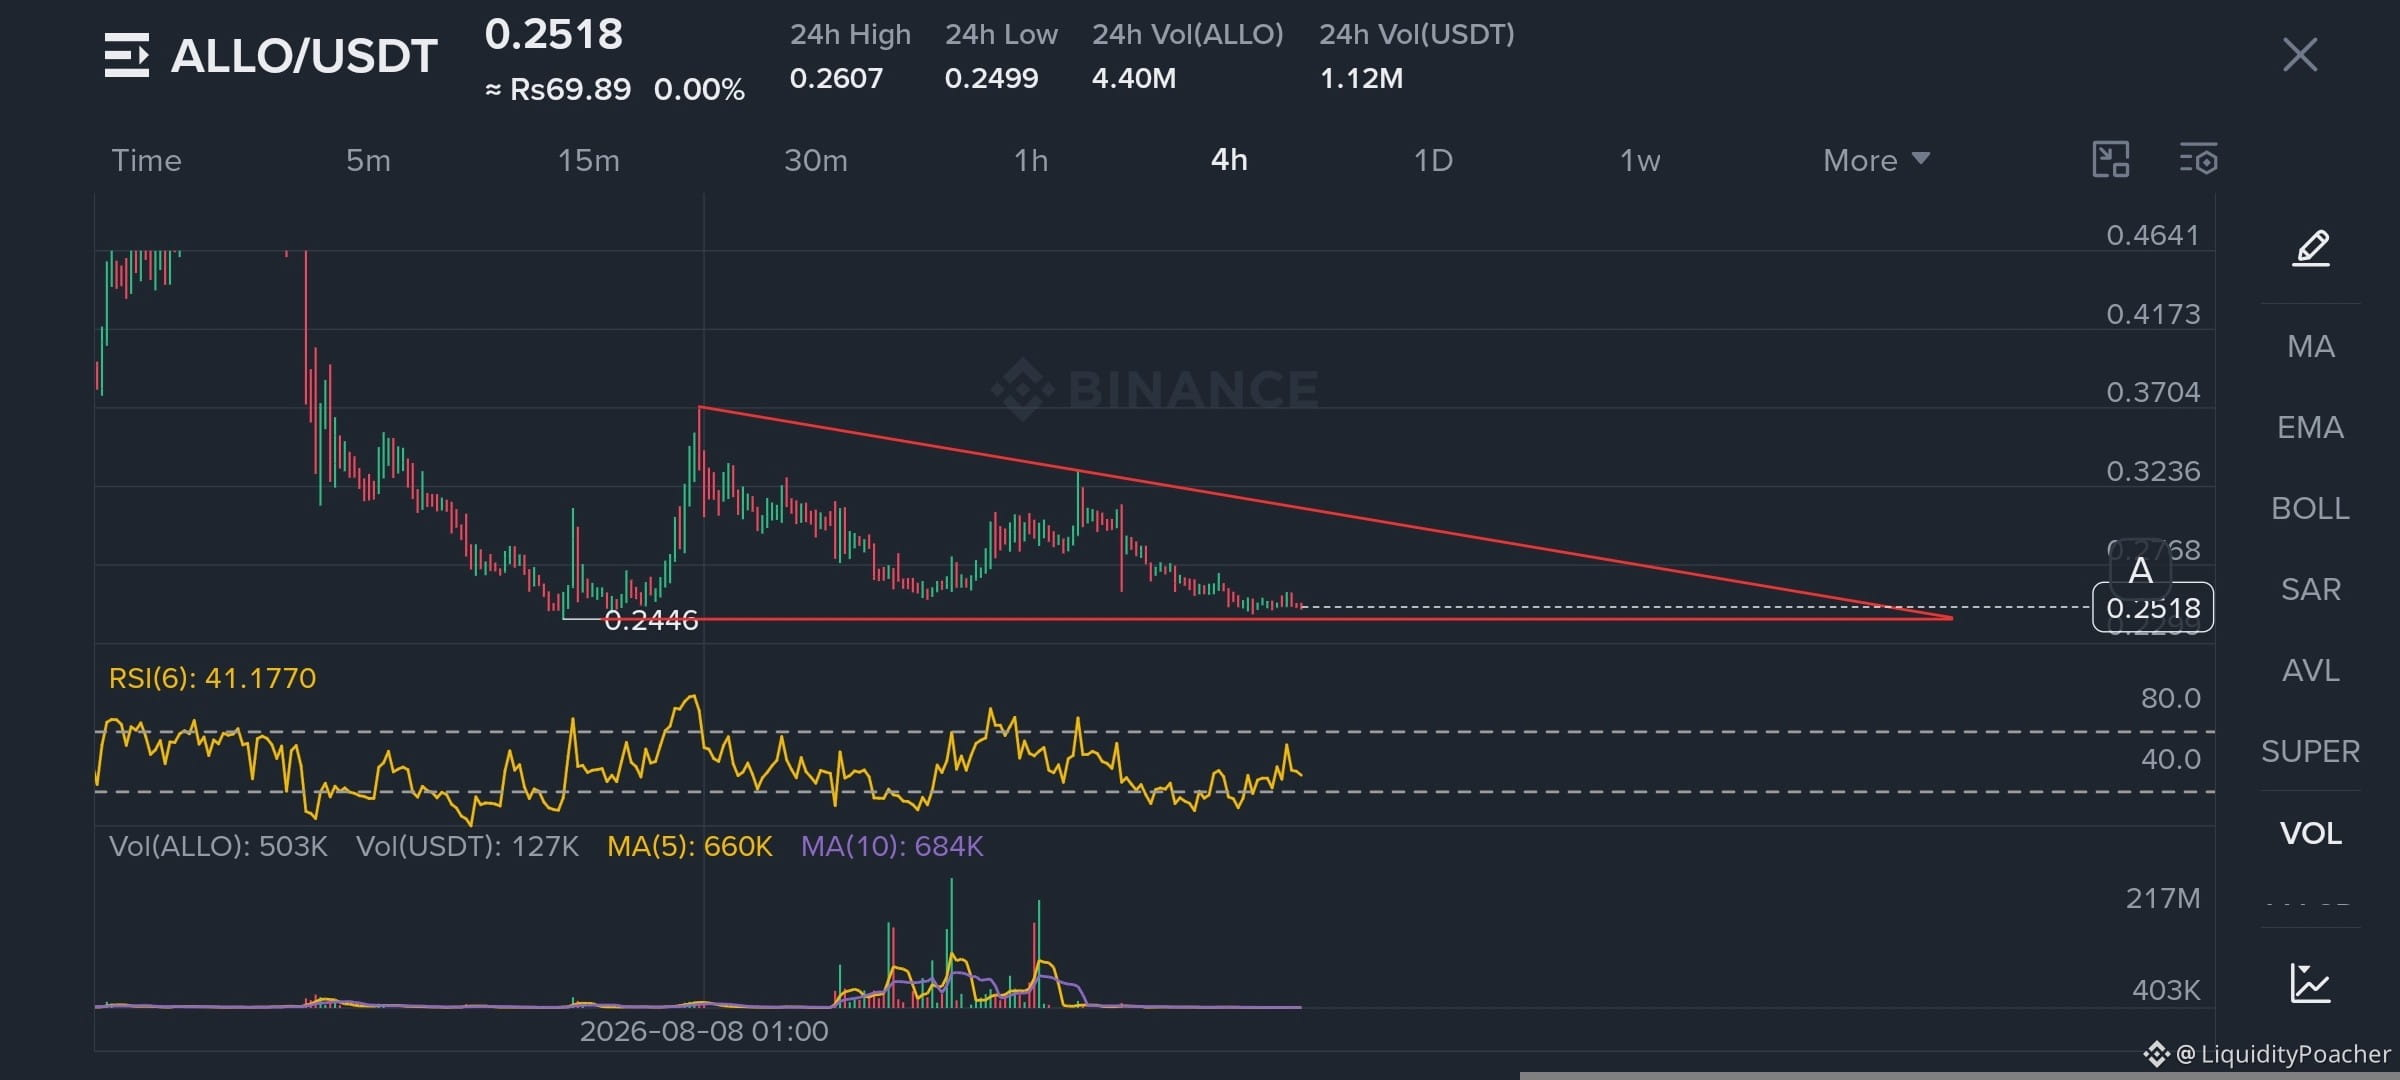Enable the SAR indicator
The width and height of the screenshot is (2400, 1080).
(x=2311, y=589)
